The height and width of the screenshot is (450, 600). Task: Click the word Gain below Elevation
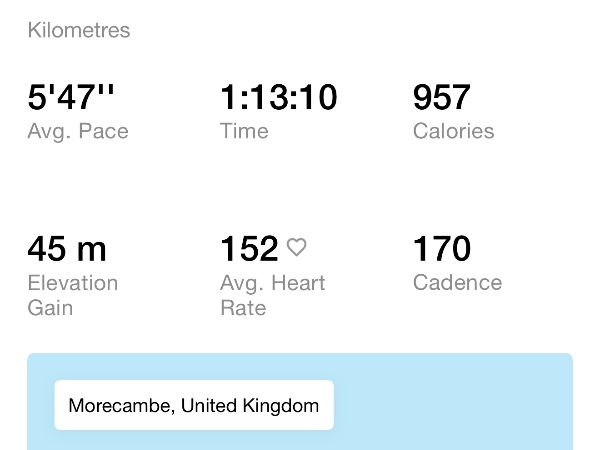(x=50, y=307)
